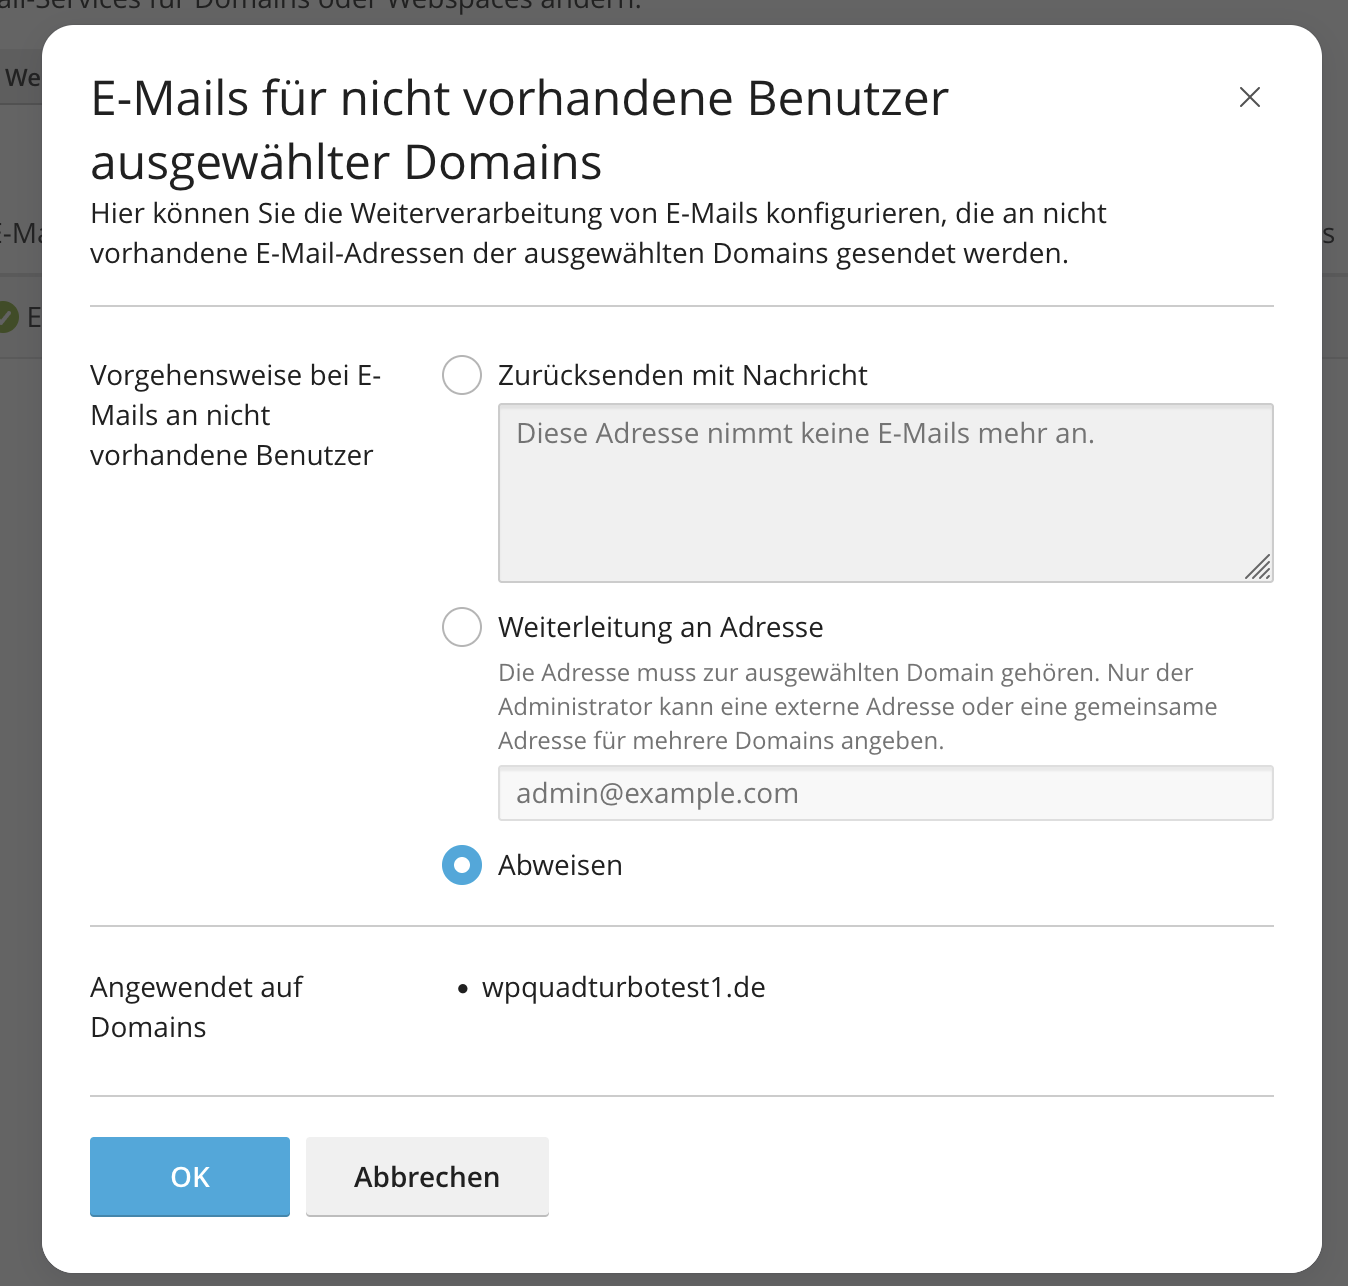Click the "Angewendet auf Domains" label
Image resolution: width=1348 pixels, height=1286 pixels.
point(196,1007)
